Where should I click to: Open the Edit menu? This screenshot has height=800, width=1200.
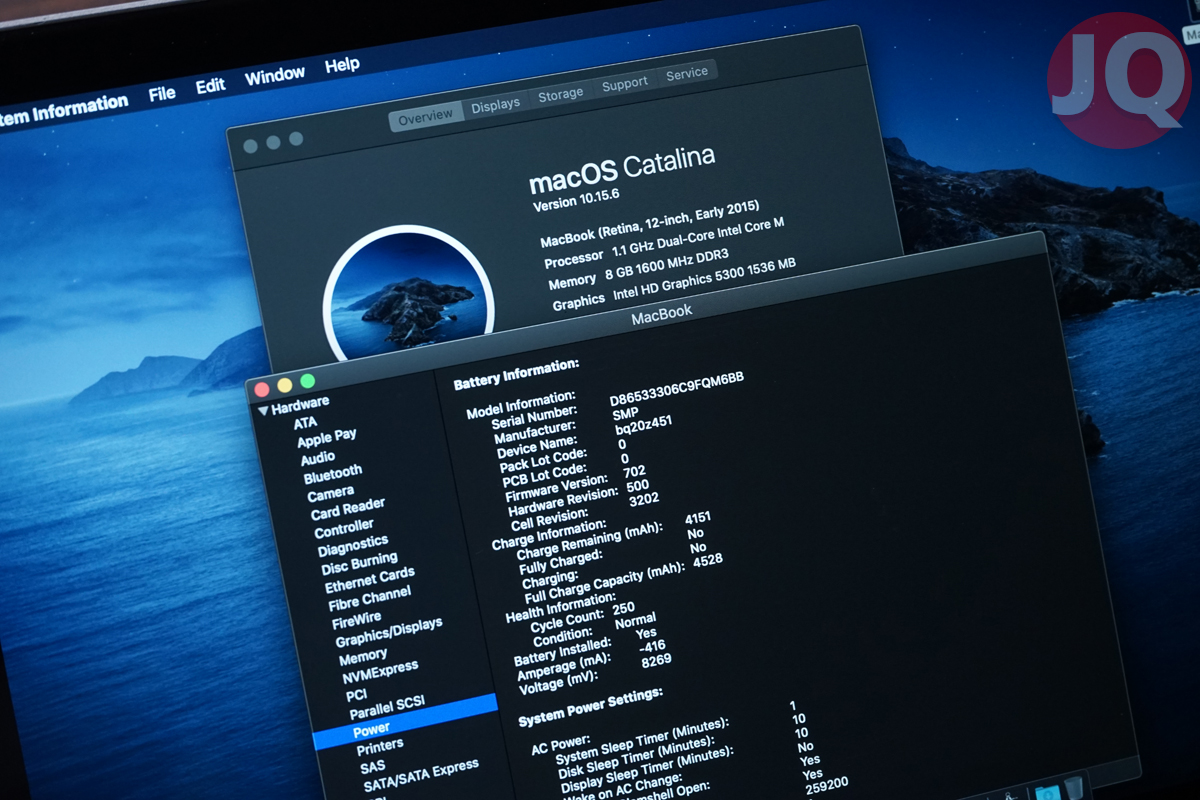(x=210, y=86)
